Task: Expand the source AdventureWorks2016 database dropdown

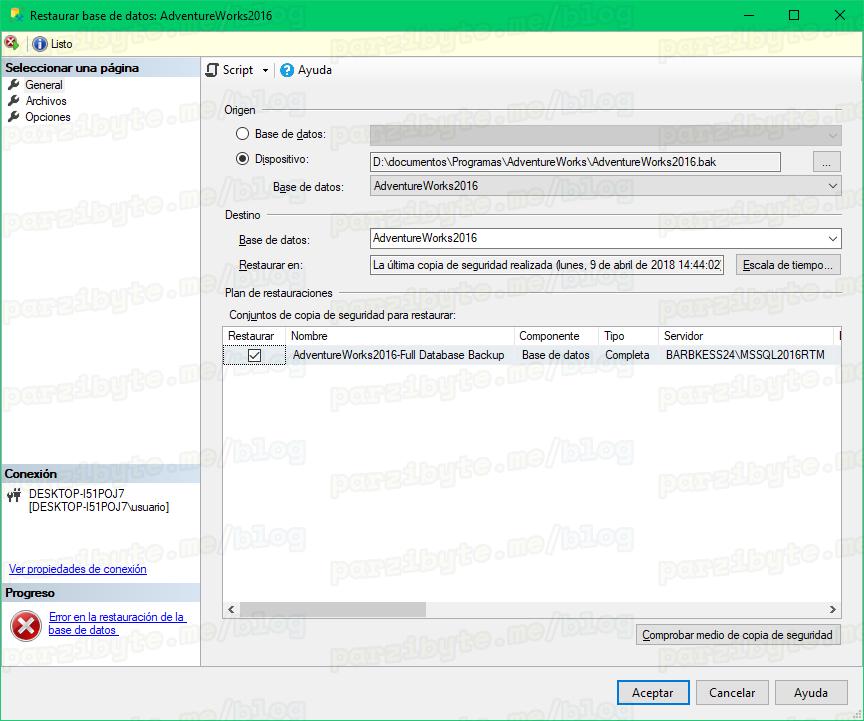Action: click(833, 186)
